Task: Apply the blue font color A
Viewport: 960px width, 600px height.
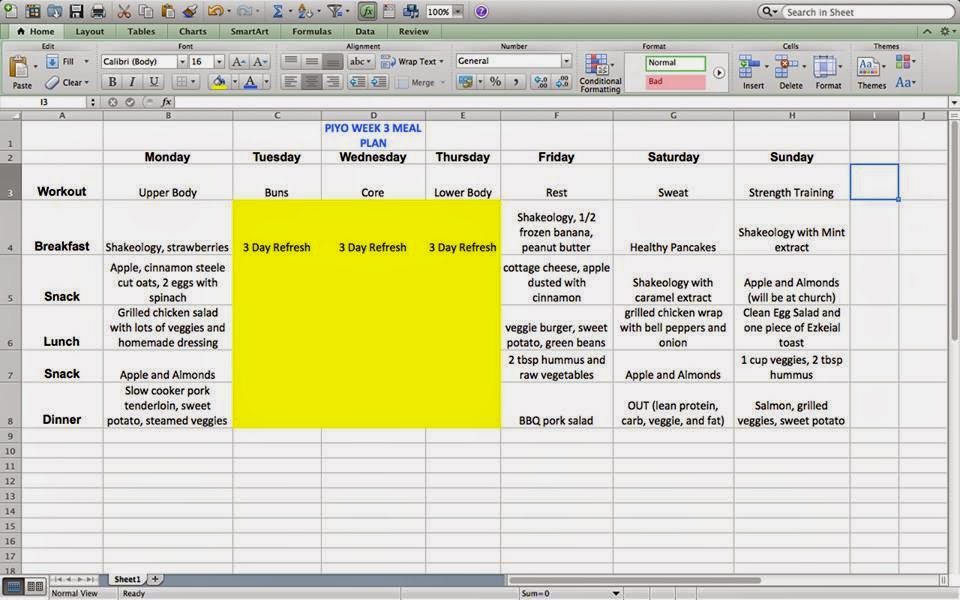Action: [x=250, y=81]
